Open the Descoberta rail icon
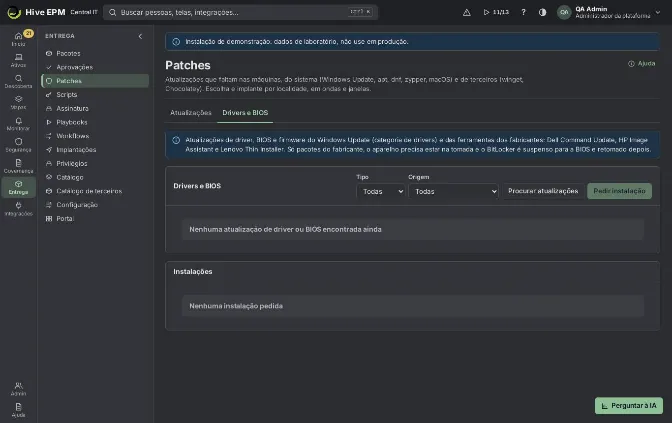Screen dimensions: 672x423 pos(18,81)
